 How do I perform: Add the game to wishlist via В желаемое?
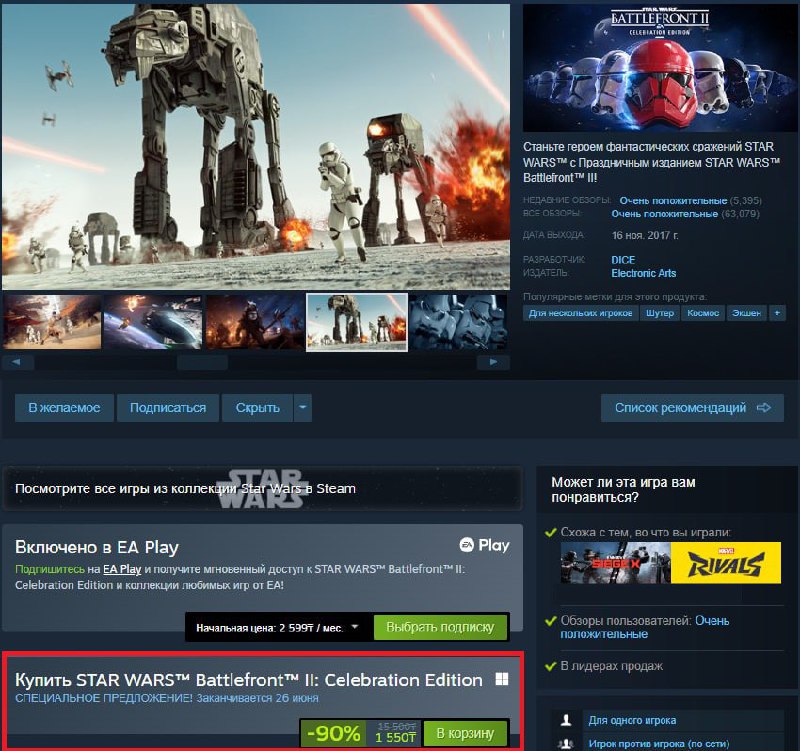click(64, 408)
